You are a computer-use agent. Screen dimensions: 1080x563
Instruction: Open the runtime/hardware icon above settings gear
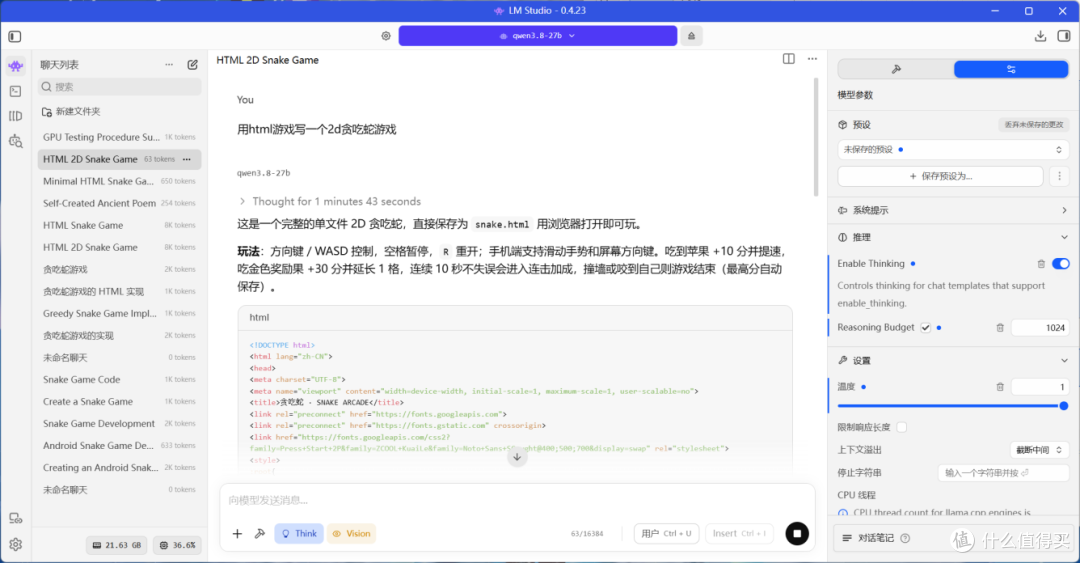coord(15,518)
